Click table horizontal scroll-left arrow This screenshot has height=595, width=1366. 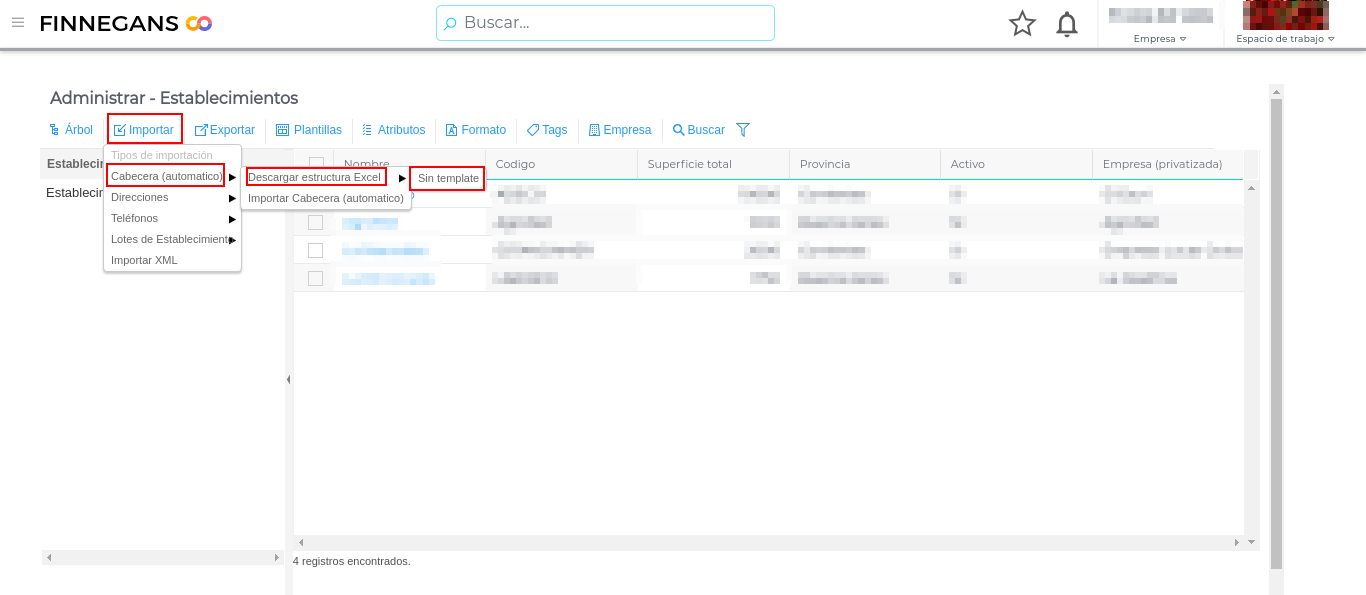coord(300,542)
